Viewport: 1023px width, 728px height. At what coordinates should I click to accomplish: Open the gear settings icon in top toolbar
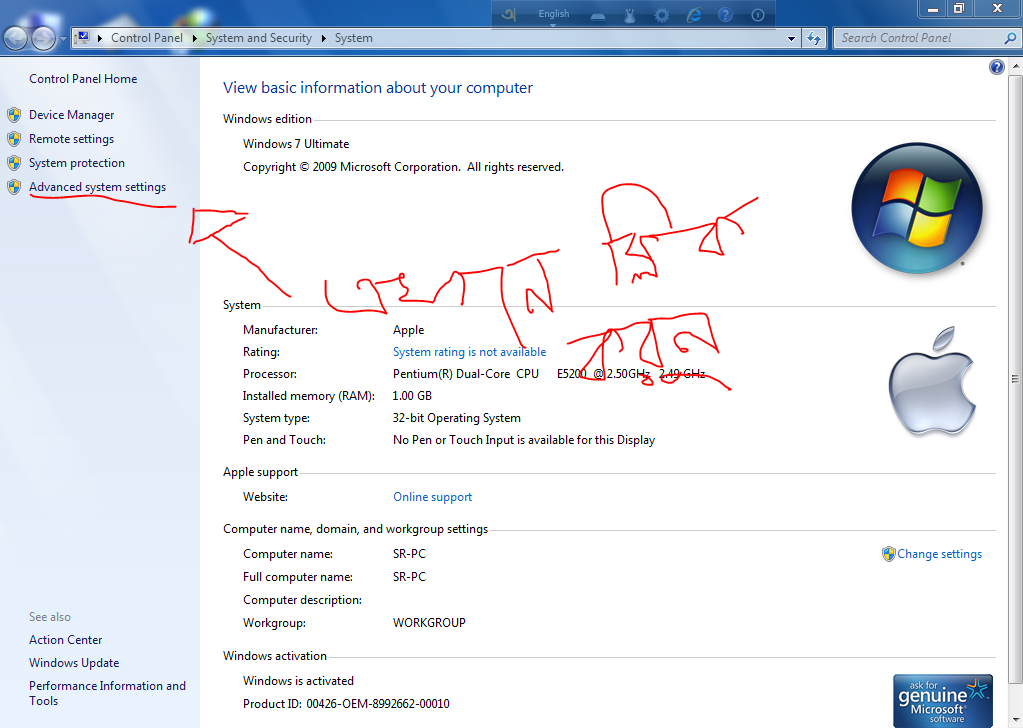pyautogui.click(x=661, y=15)
